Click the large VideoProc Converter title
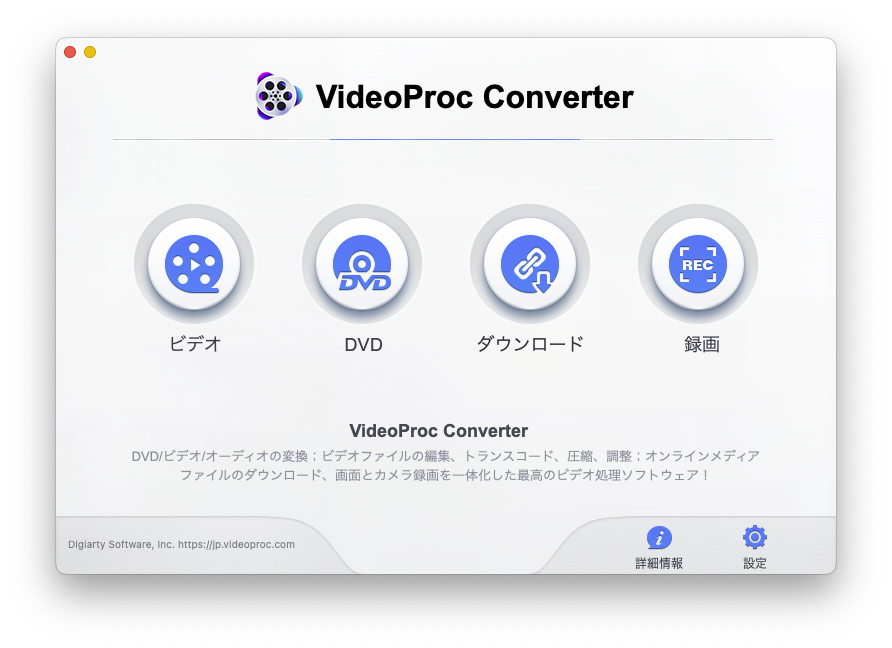Image resolution: width=892 pixels, height=648 pixels. (x=474, y=97)
